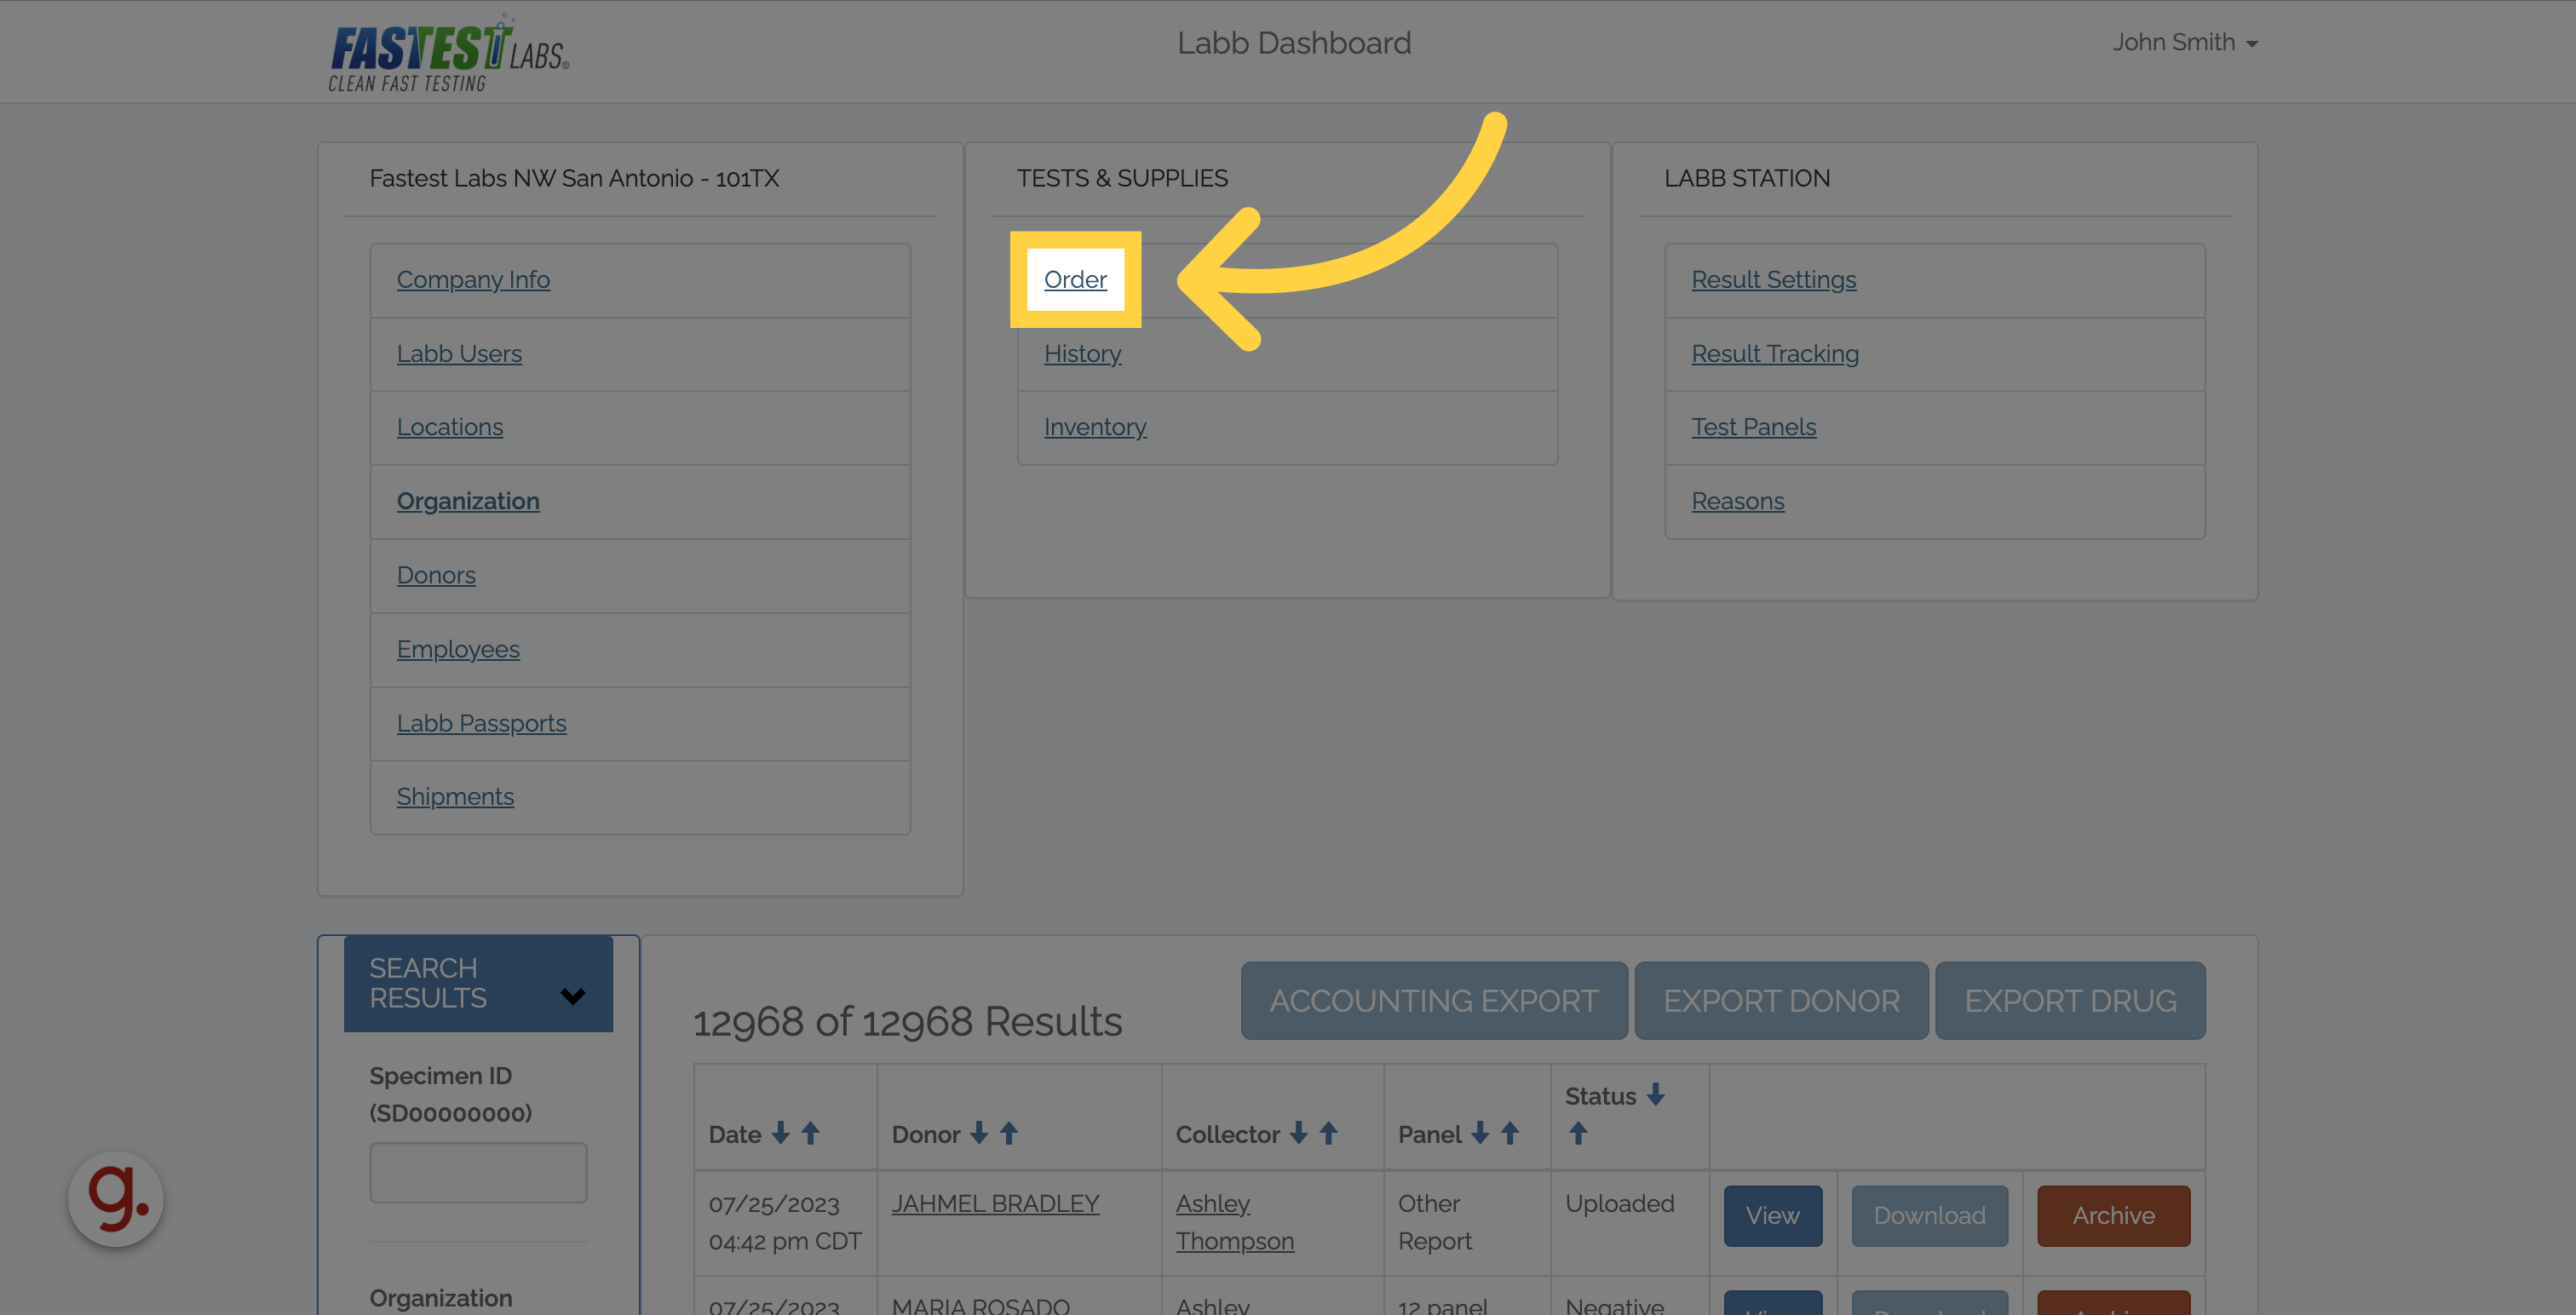This screenshot has height=1315, width=2576.
Task: Go to Shipments
Action: 455,797
